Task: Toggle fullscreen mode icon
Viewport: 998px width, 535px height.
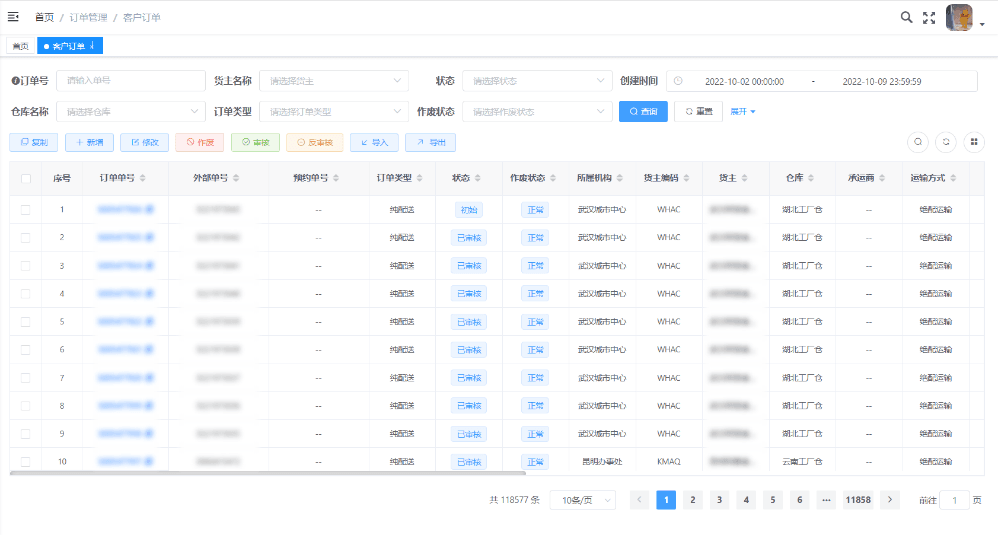Action: point(929,17)
